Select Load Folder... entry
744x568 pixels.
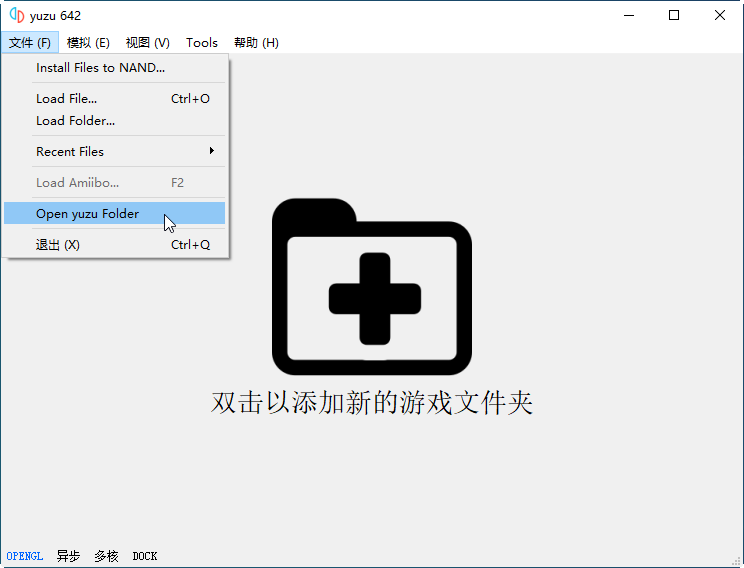[114, 121]
